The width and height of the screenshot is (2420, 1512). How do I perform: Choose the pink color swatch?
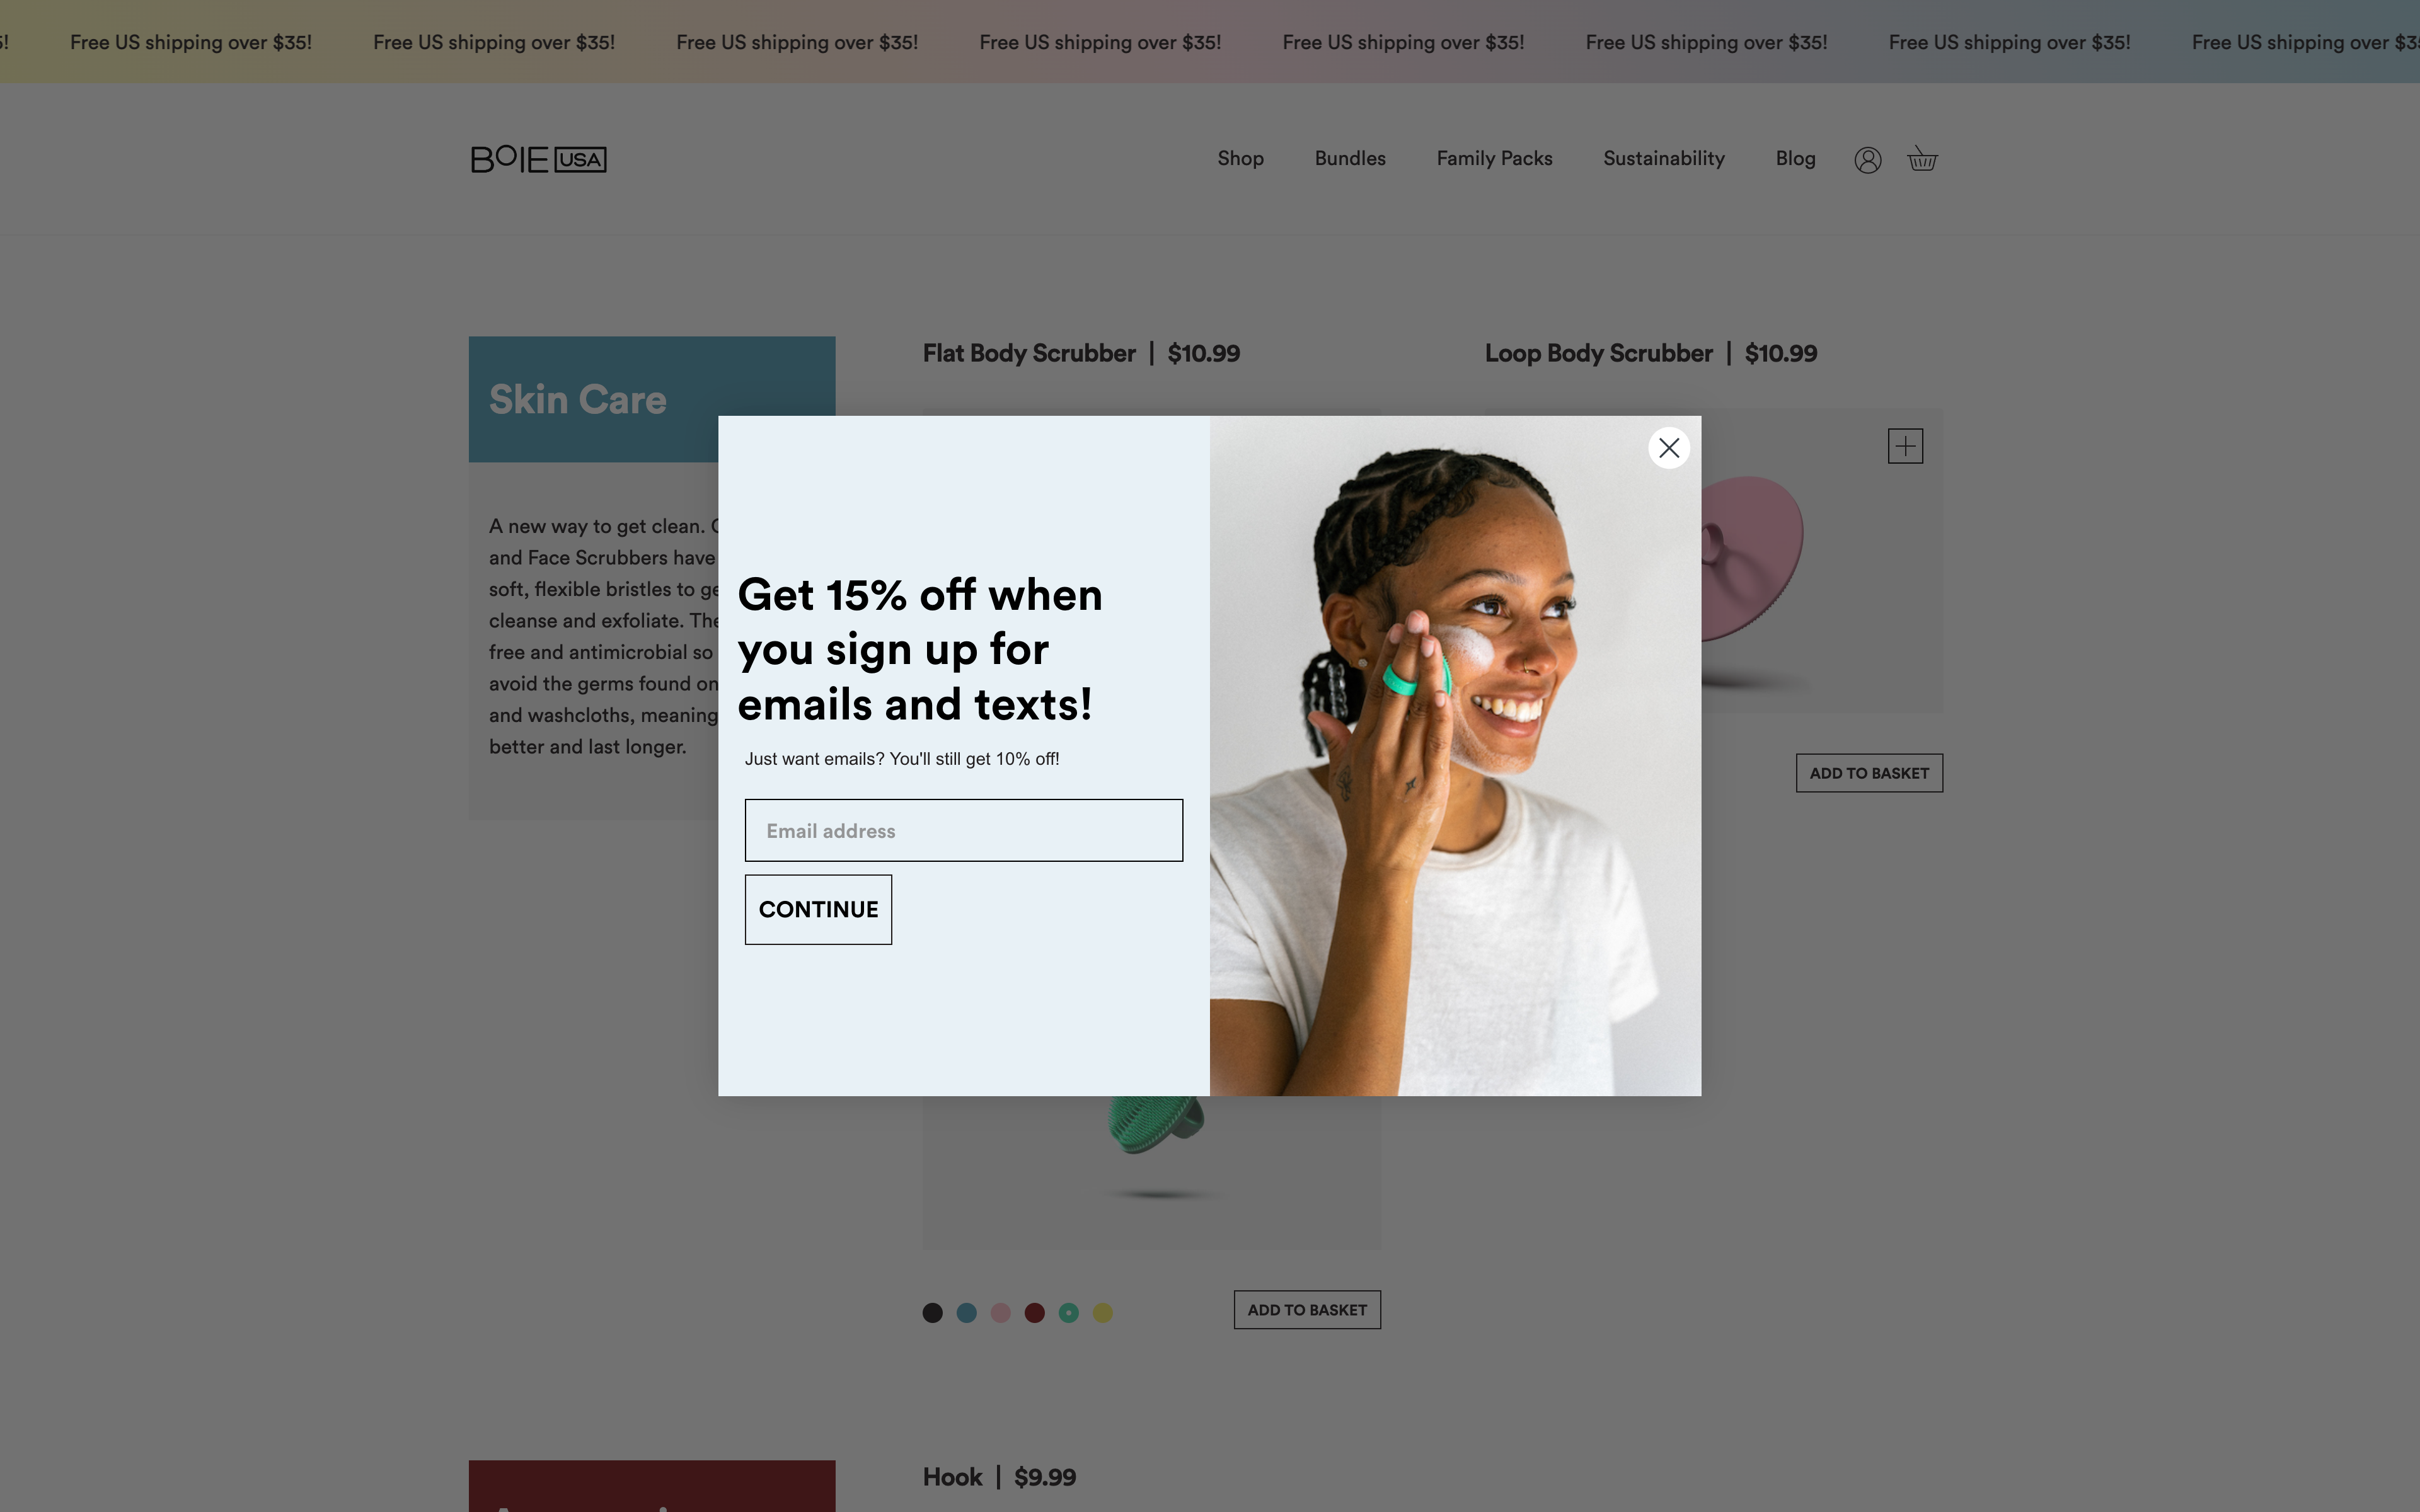coord(1000,1313)
